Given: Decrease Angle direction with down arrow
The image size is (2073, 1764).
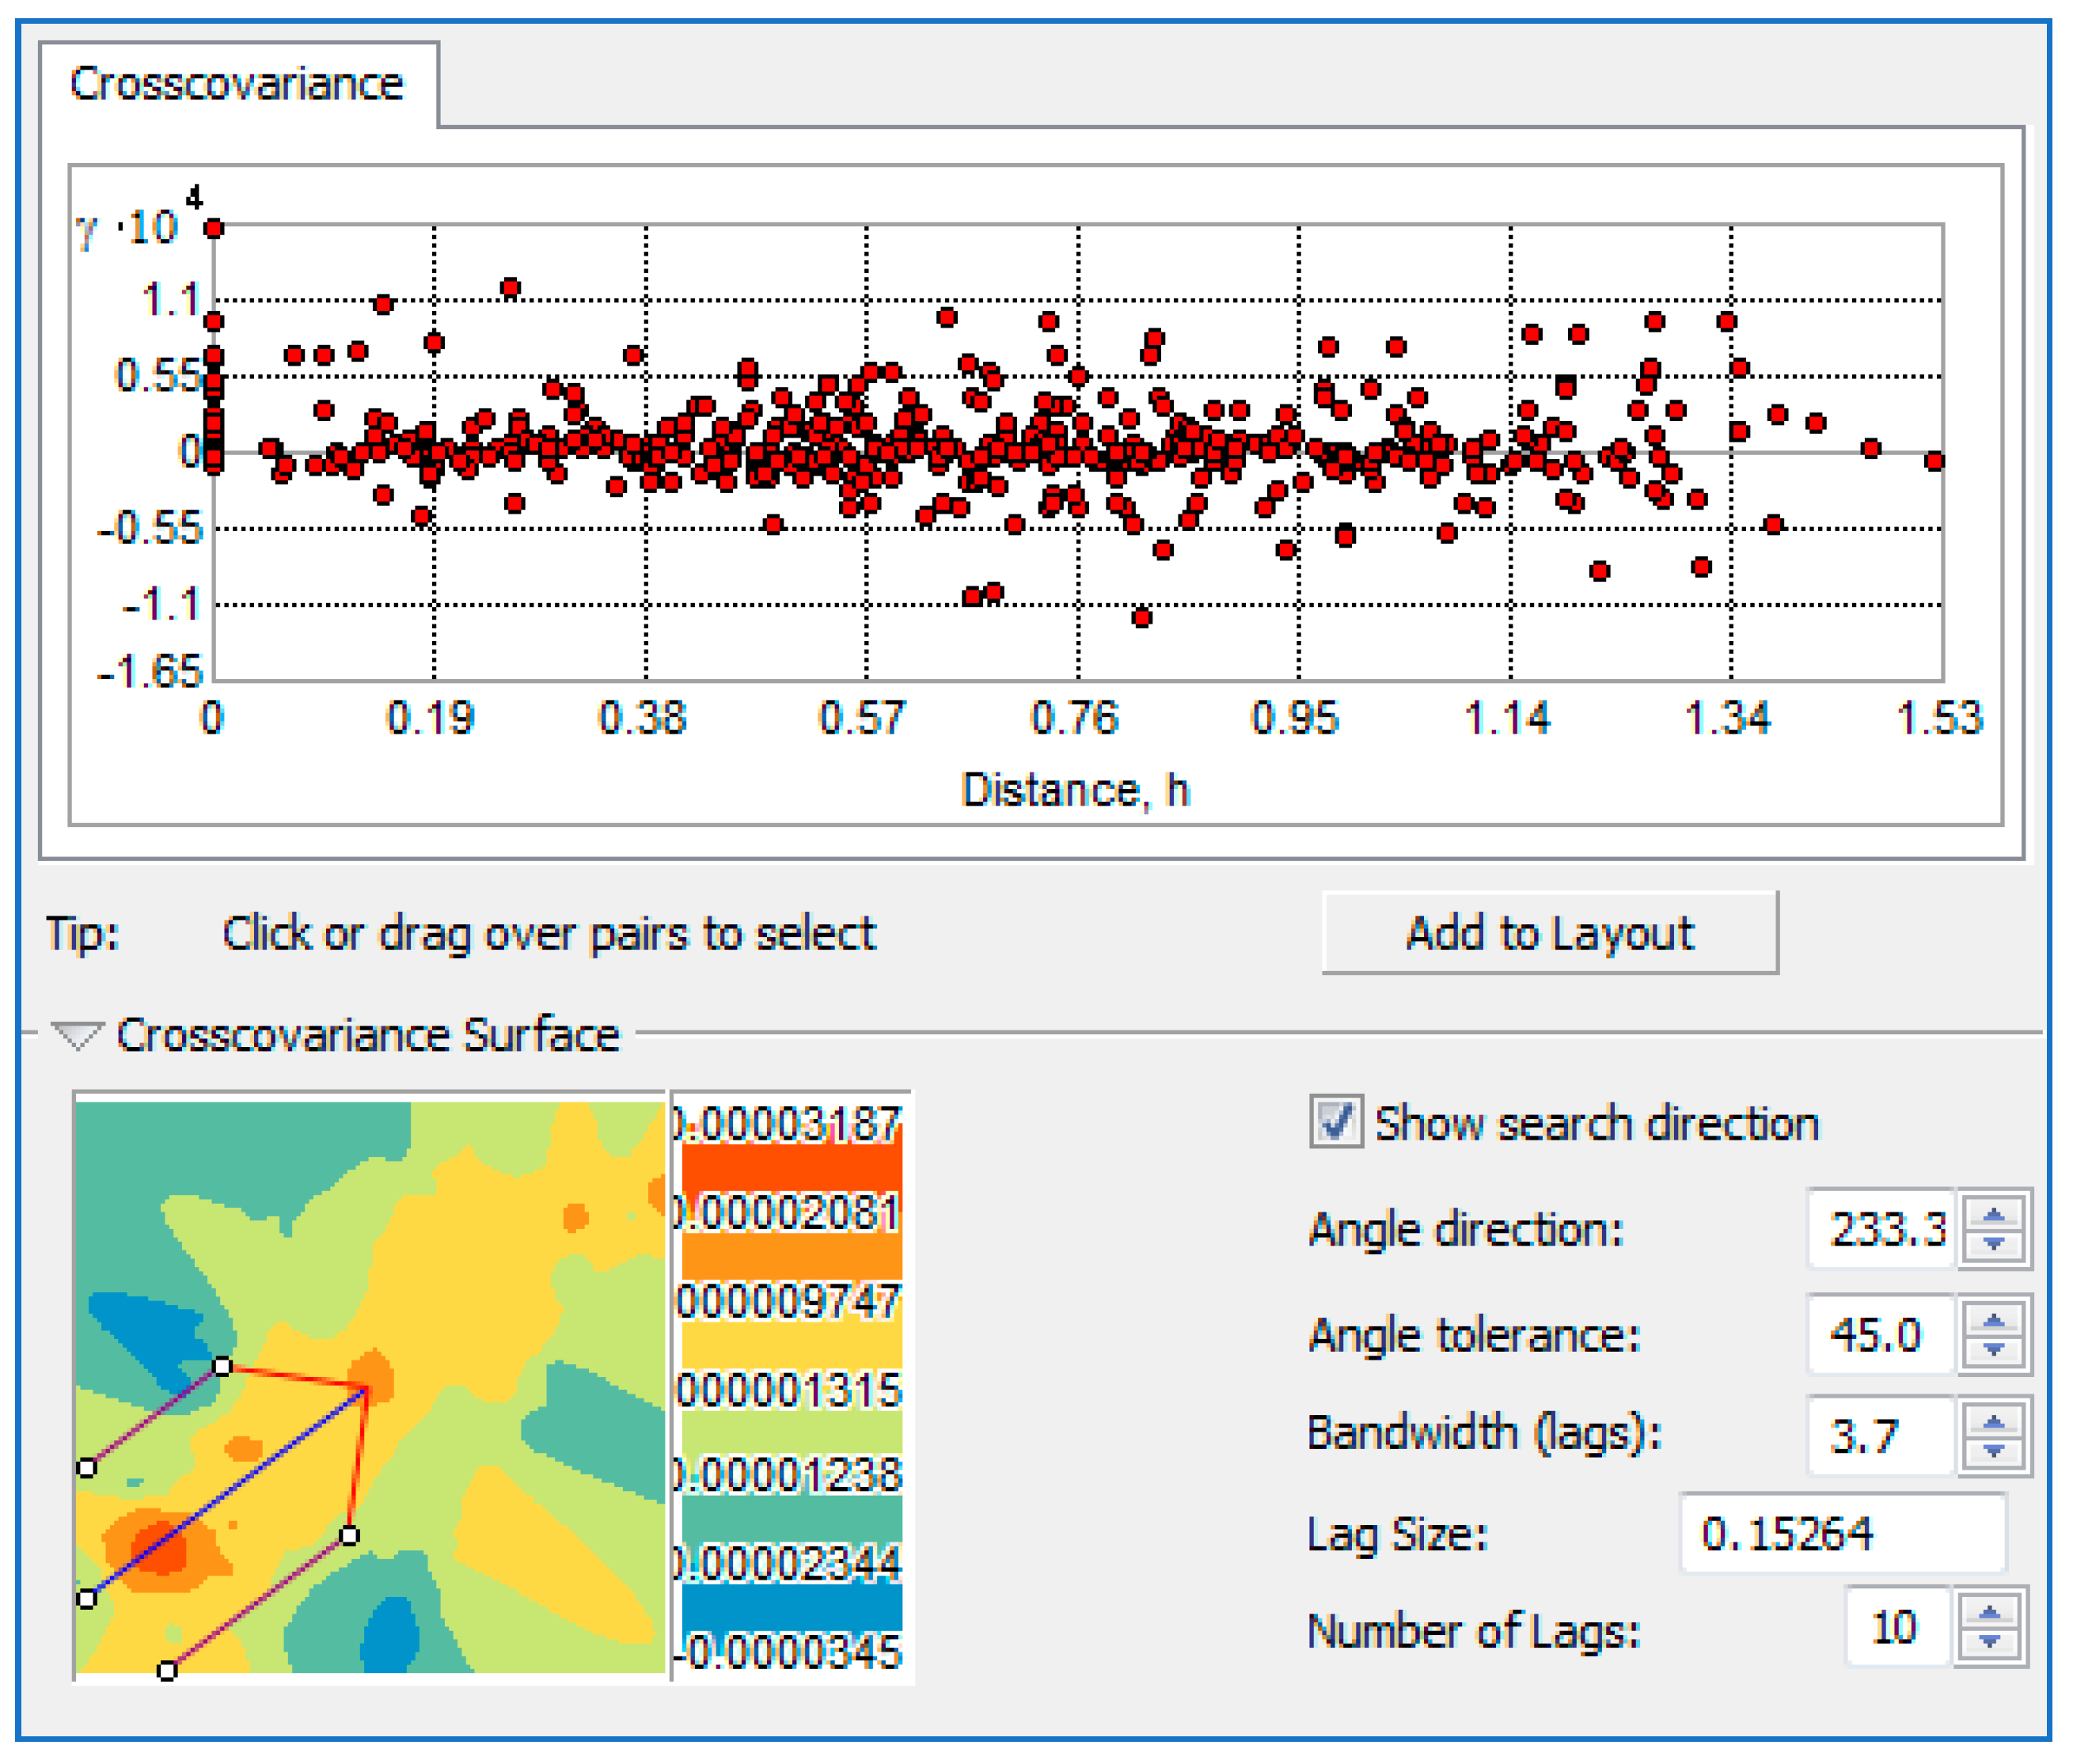Looking at the screenshot, I should (1993, 1243).
